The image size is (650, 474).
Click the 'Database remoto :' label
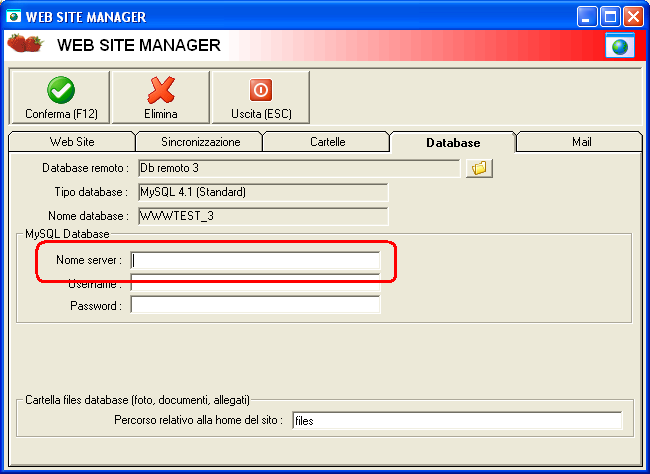tap(85, 168)
